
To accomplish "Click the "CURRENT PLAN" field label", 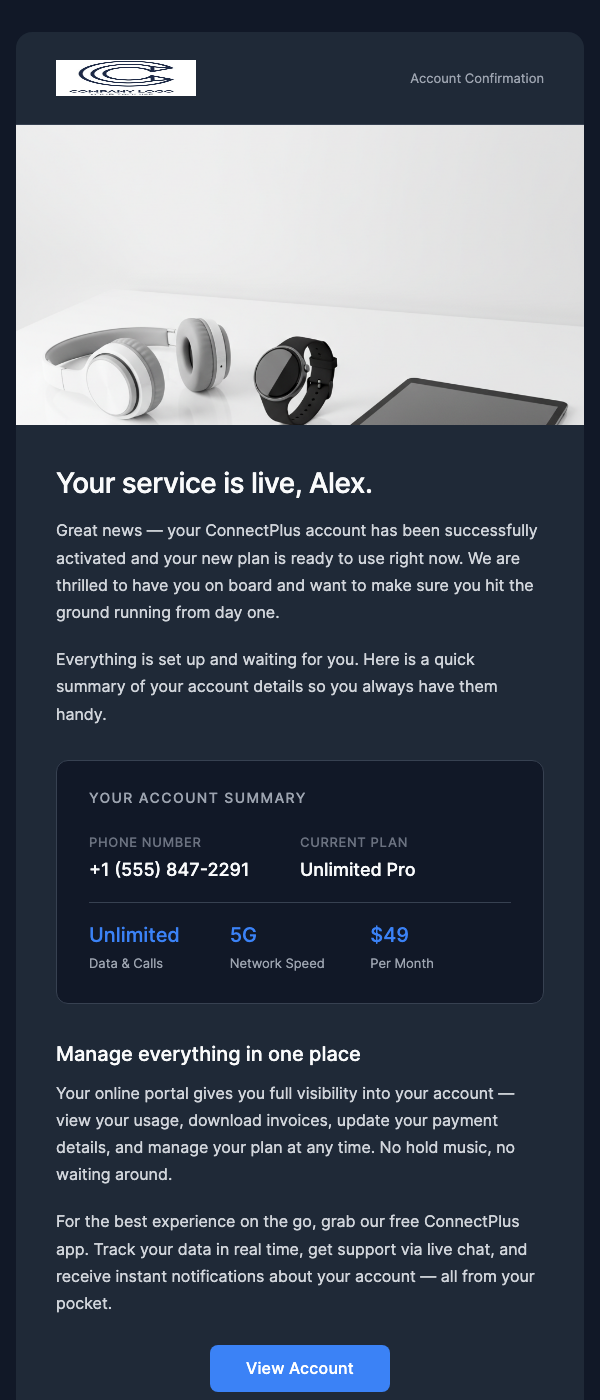I will [354, 842].
